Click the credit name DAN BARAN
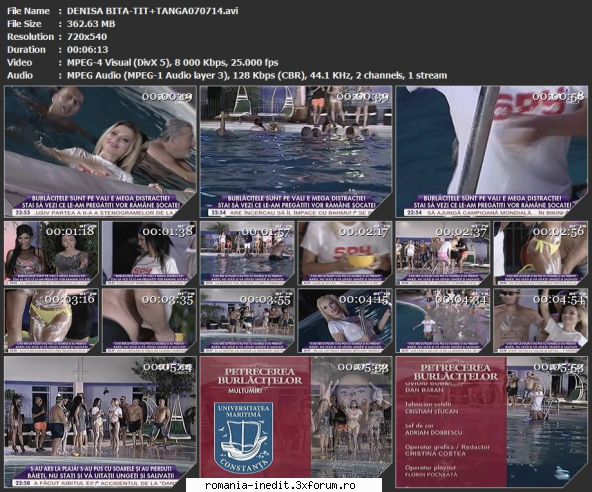The height and width of the screenshot is (492, 592). (x=424, y=390)
